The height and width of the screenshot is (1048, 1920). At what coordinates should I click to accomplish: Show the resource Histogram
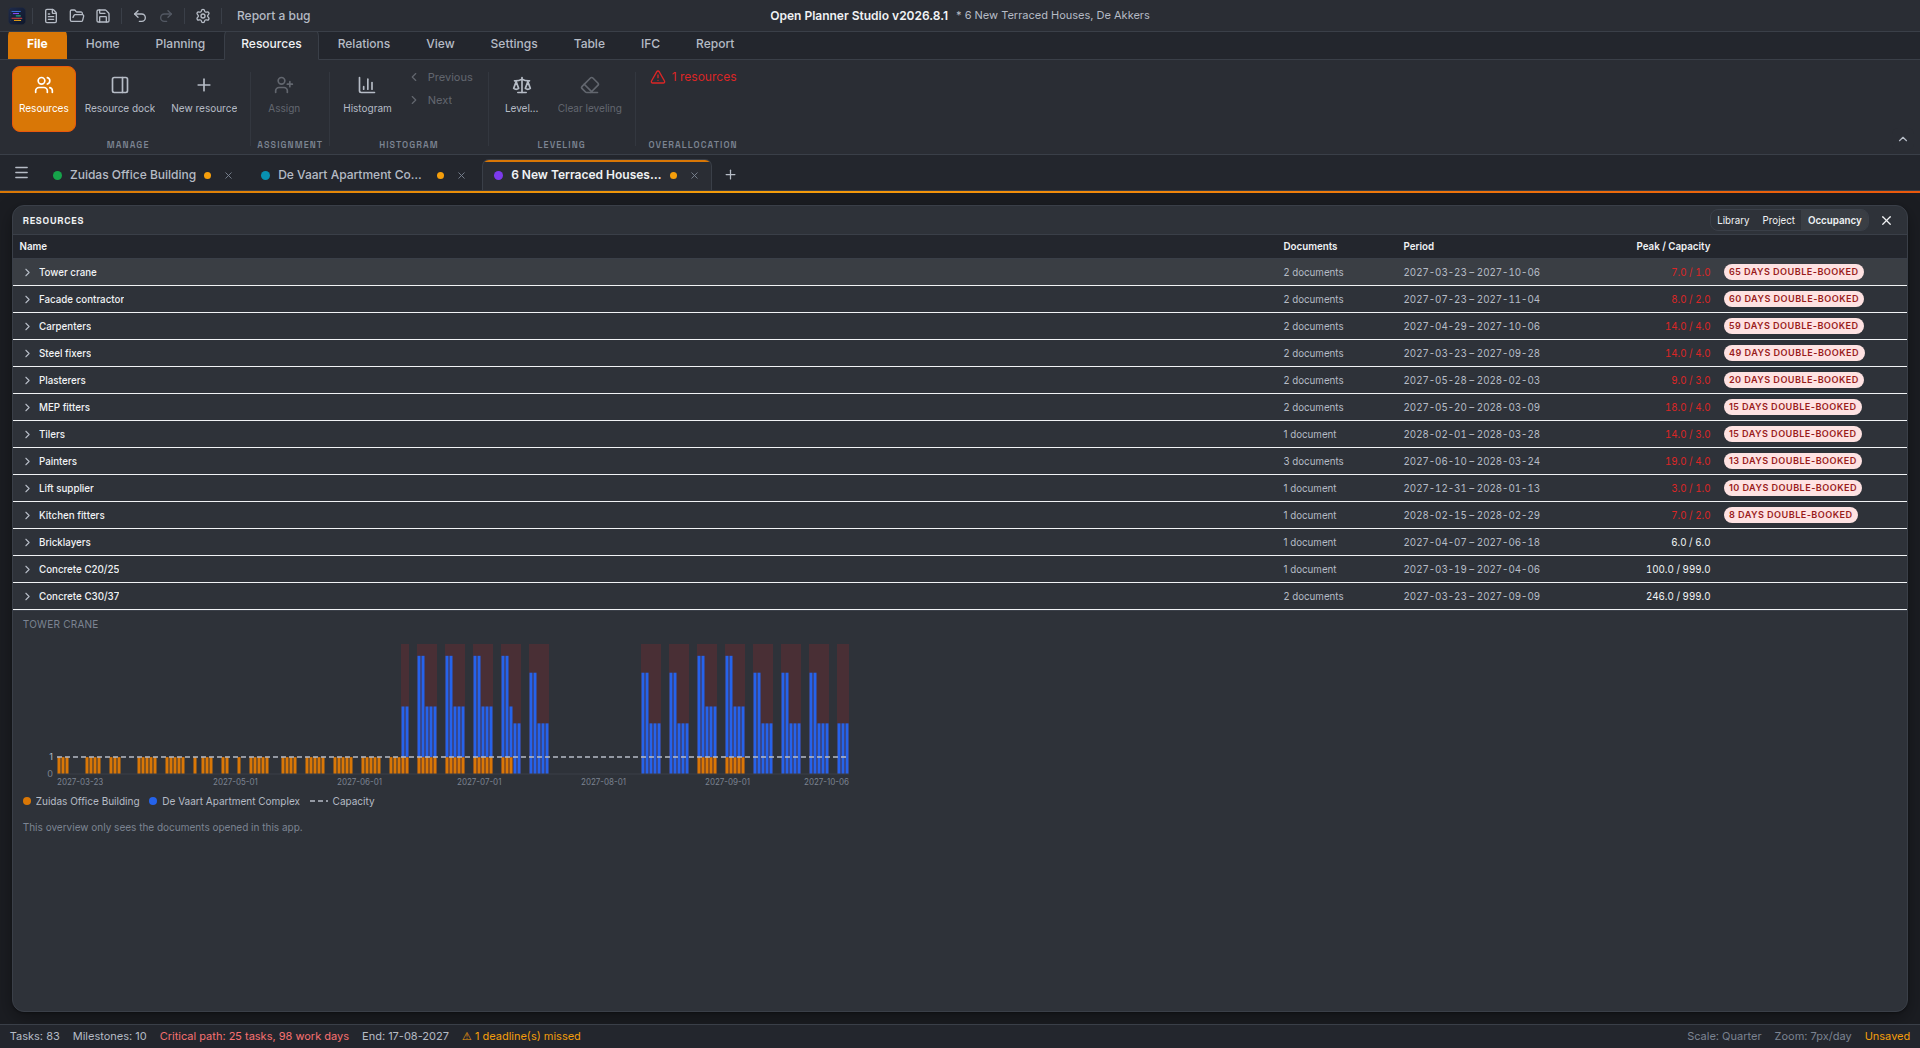click(367, 98)
